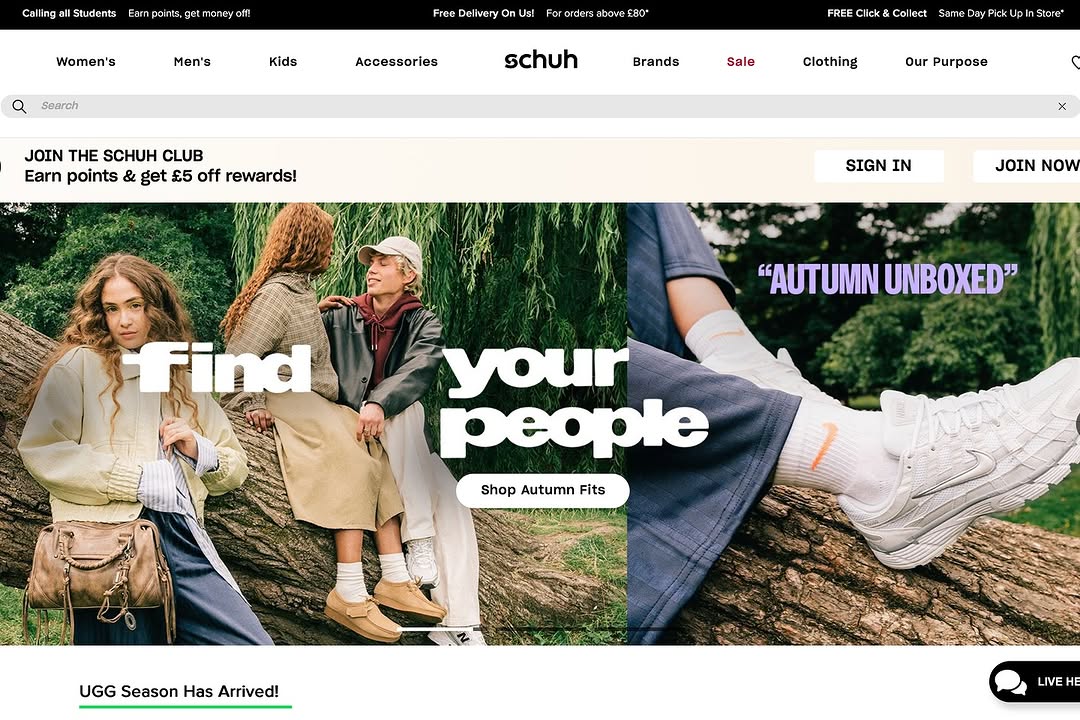The height and width of the screenshot is (720, 1080).
Task: Open the Clothing menu
Action: click(x=830, y=61)
